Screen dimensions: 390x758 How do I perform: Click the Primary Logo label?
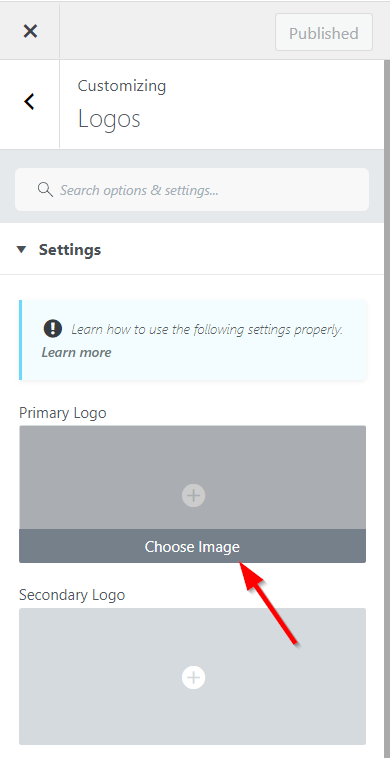[x=63, y=413]
